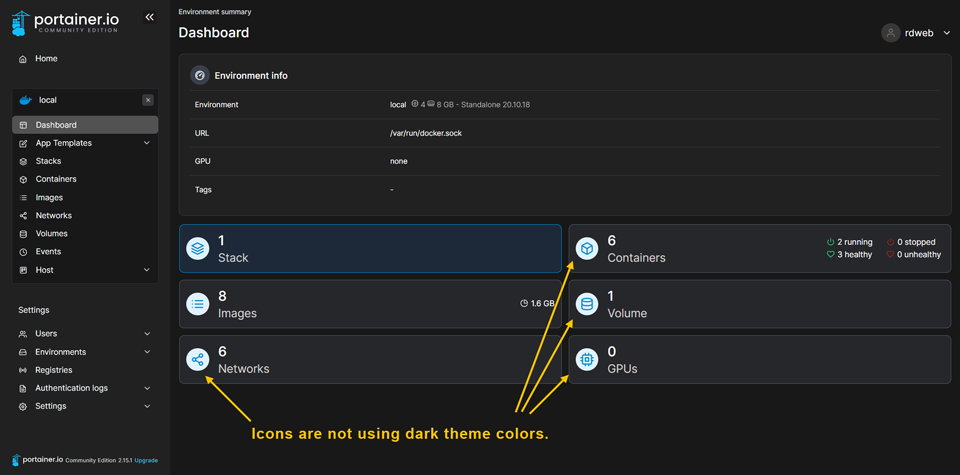Click the Registries radio icon in sidebar
Image resolution: width=960 pixels, height=475 pixels.
[23, 370]
